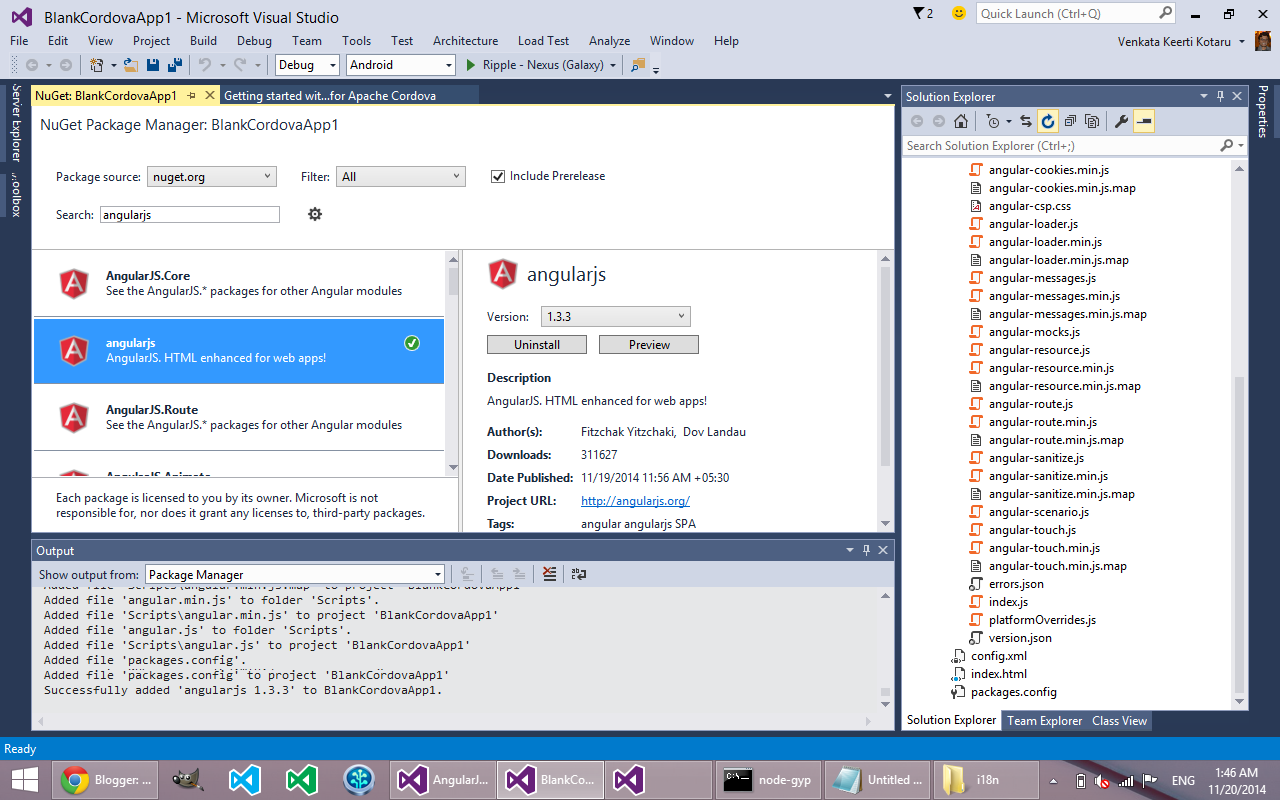Click the New Project toolbar icon
The height and width of the screenshot is (800, 1280).
[97, 65]
